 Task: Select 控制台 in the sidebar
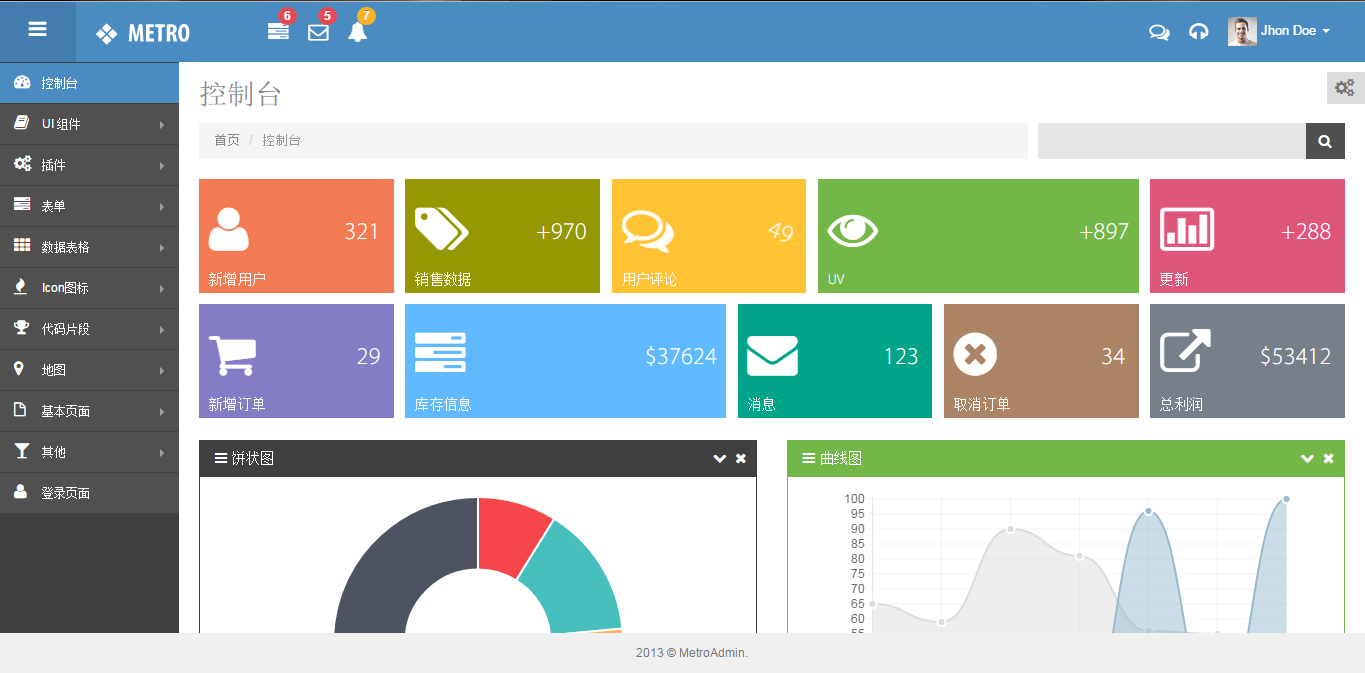click(89, 83)
